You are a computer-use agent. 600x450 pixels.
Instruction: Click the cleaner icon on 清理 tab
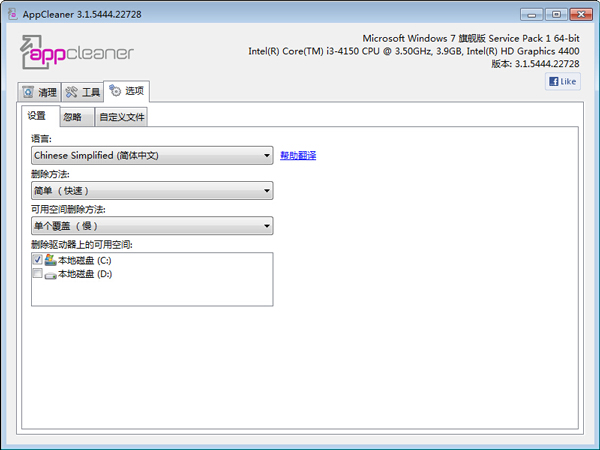click(28, 92)
